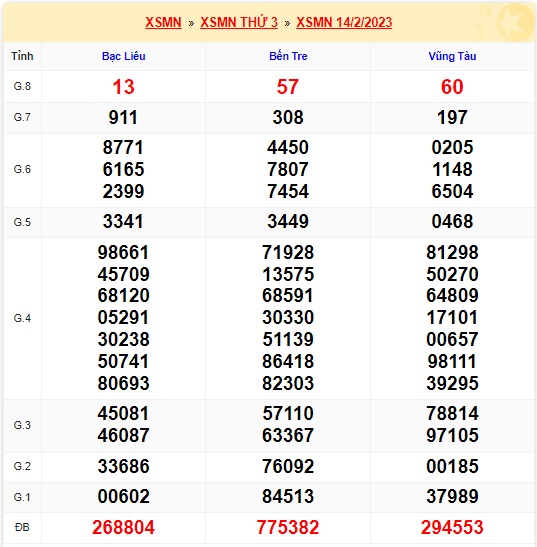
Task: Click the G.6 number 2399
Action: click(123, 191)
